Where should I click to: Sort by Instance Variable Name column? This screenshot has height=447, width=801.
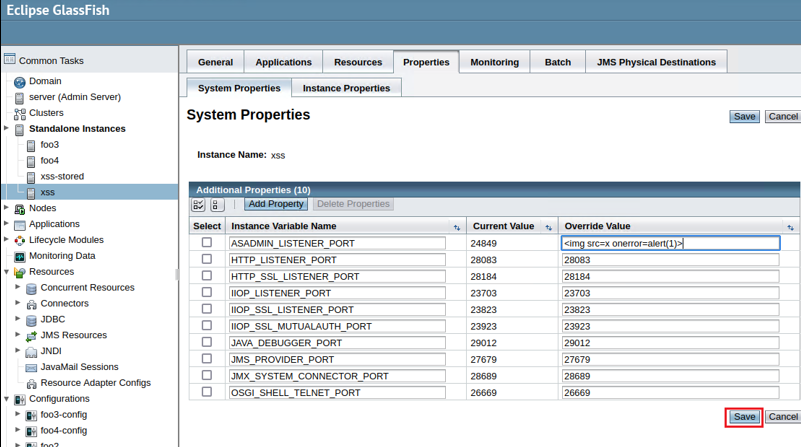457,227
